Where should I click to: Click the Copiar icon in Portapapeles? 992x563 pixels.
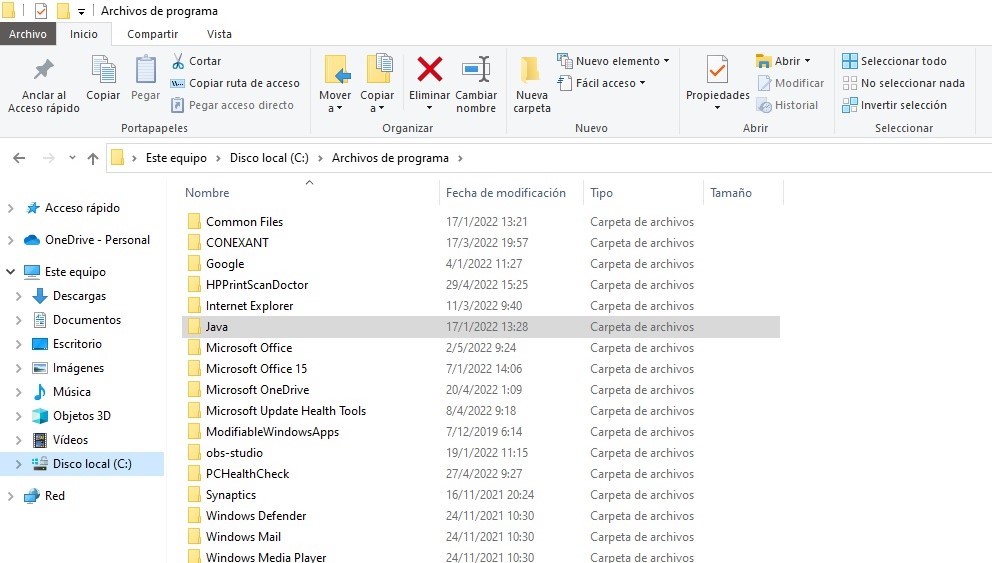click(x=103, y=69)
